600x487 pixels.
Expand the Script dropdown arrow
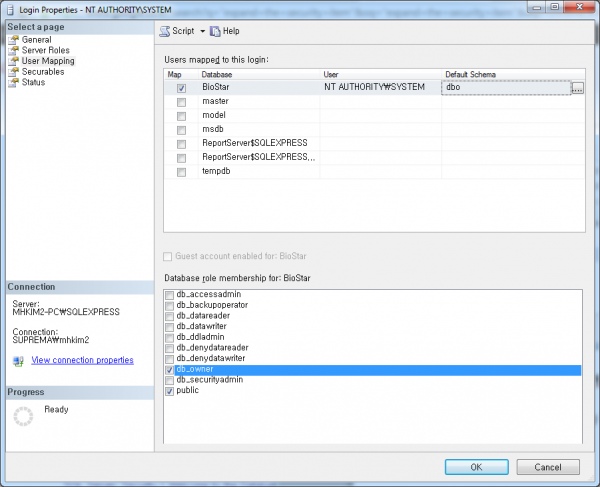click(x=201, y=32)
